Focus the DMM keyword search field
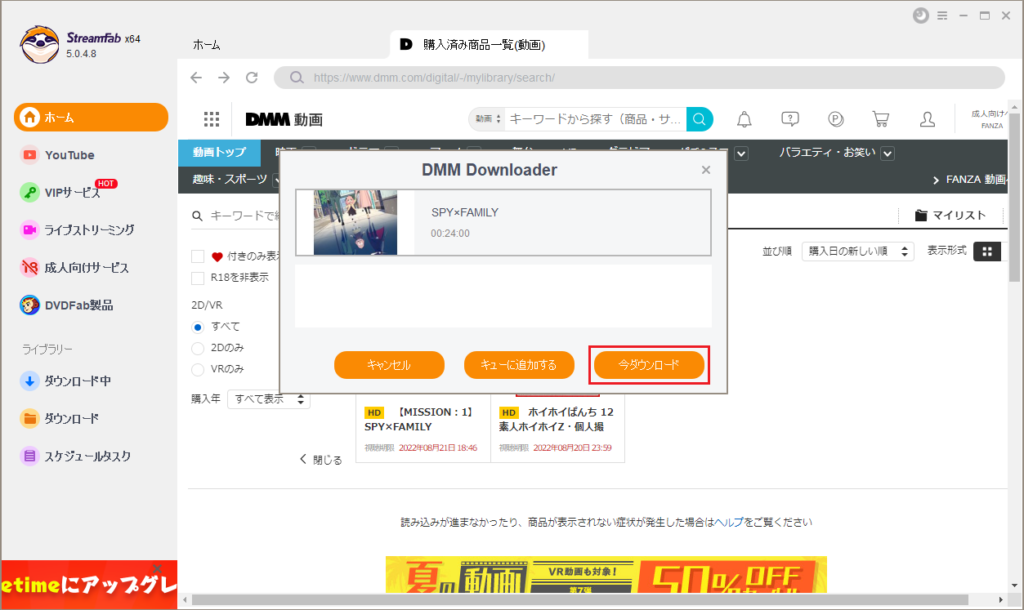 click(596, 119)
